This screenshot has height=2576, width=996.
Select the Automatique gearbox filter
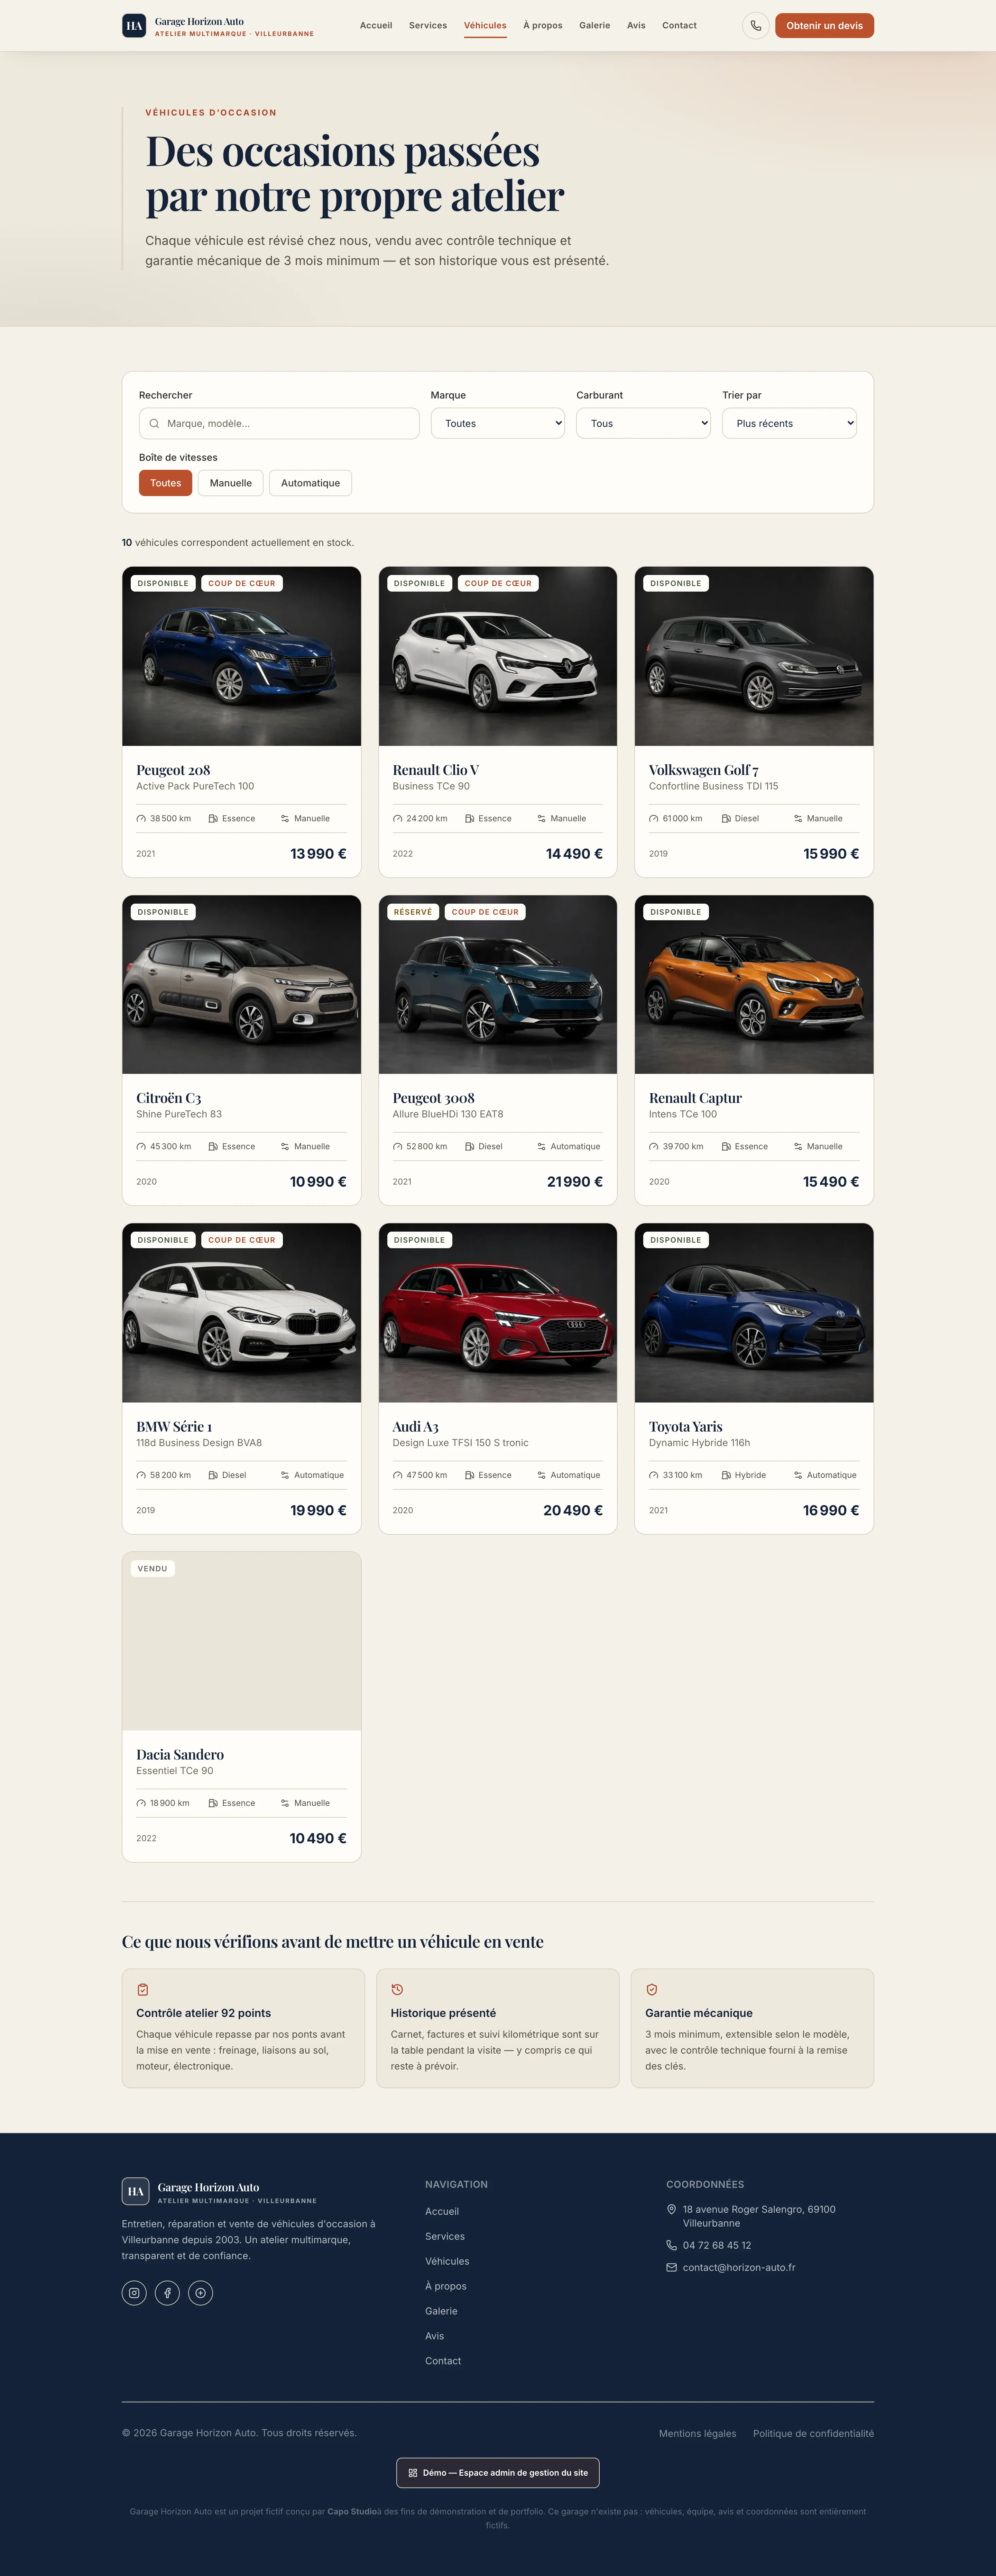pos(310,483)
